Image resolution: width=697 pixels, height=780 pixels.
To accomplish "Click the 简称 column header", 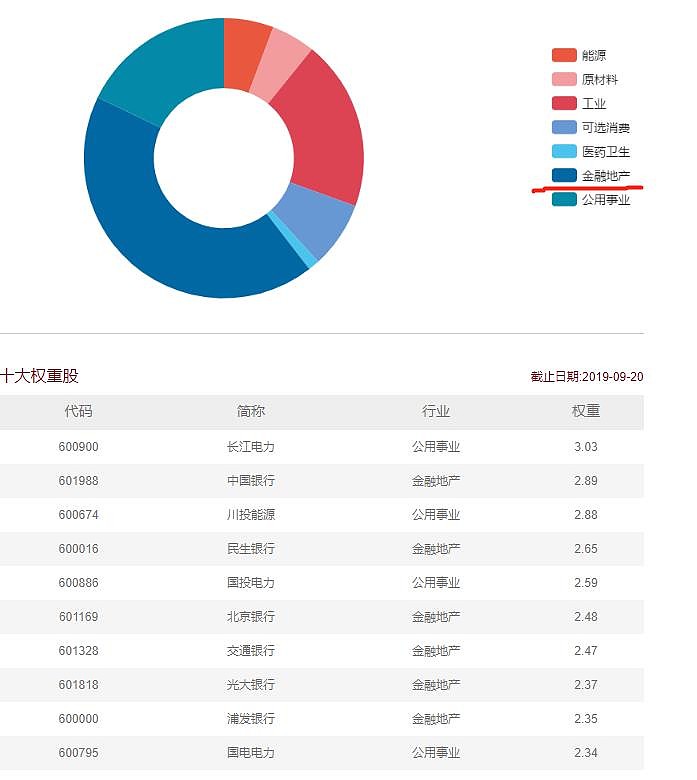I will [x=251, y=411].
